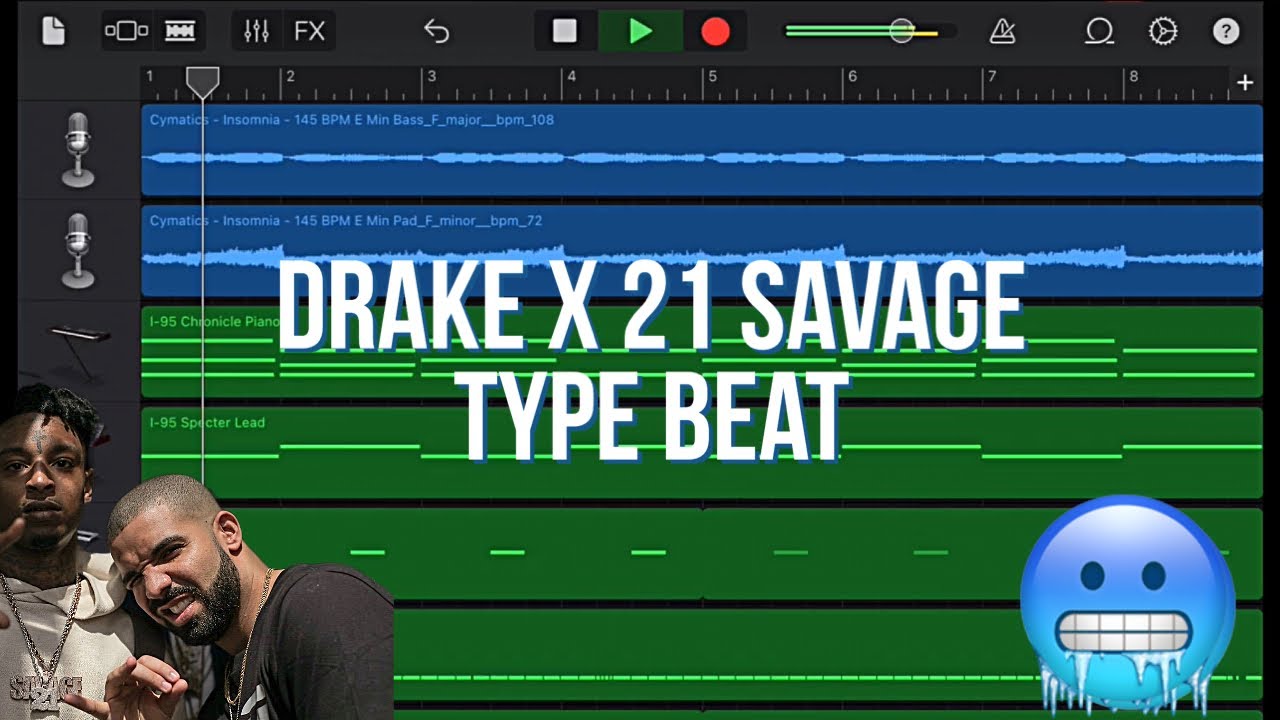This screenshot has height=720, width=1280.
Task: Start playback with the green play button
Action: click(x=640, y=31)
